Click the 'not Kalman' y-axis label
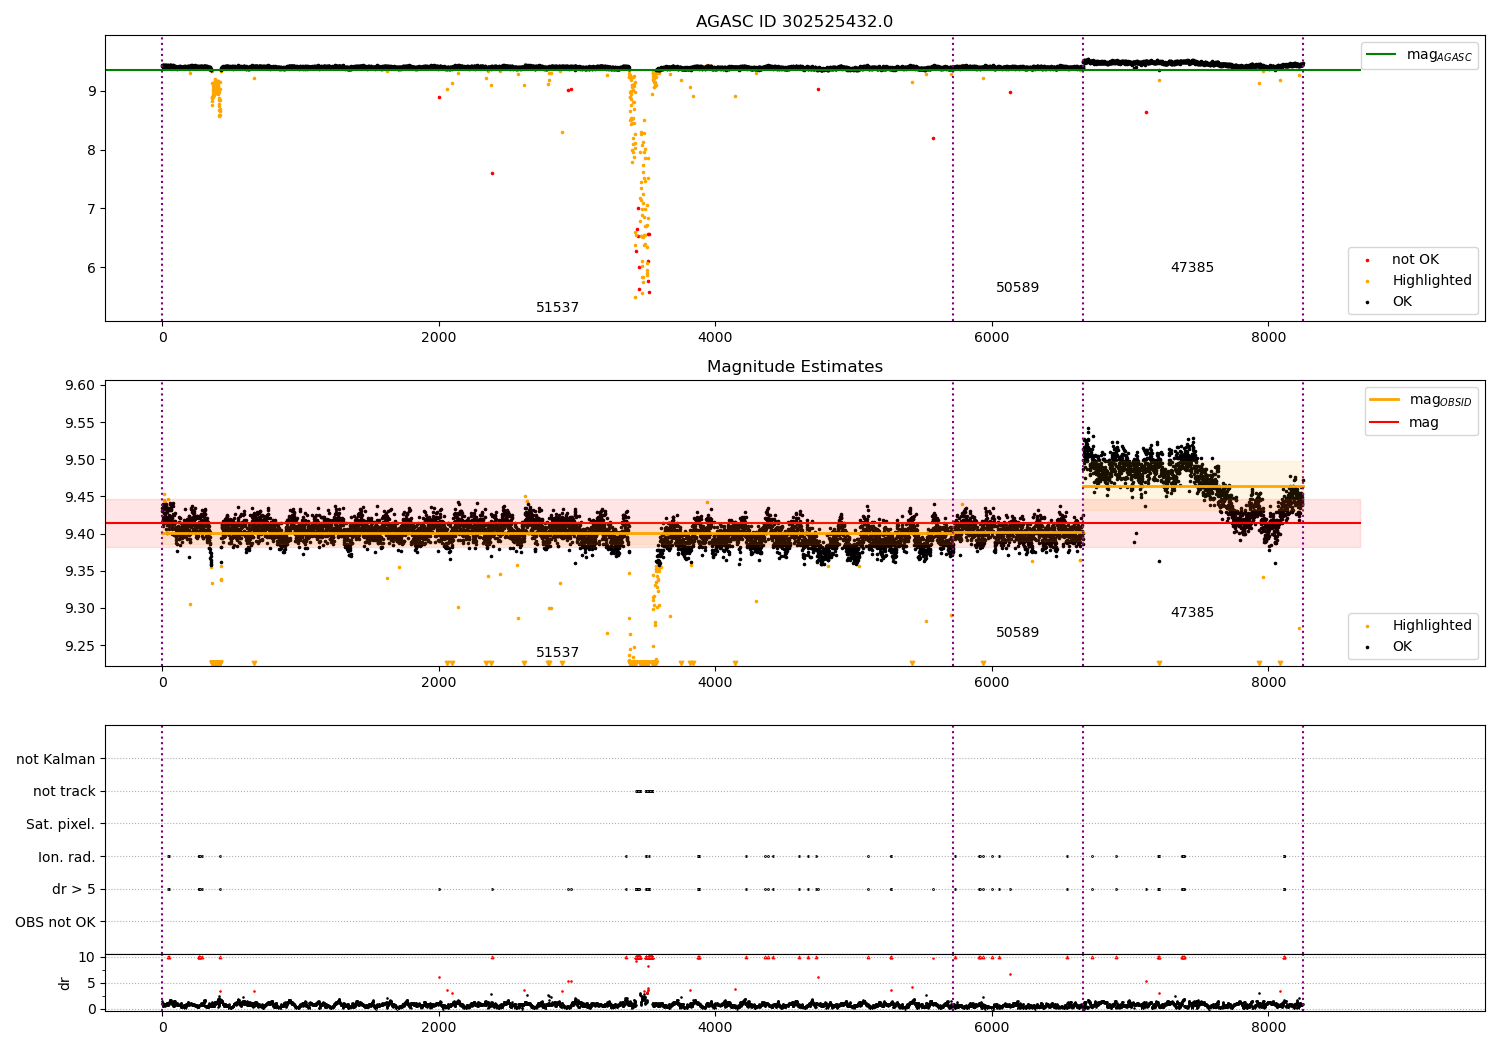1500x1050 pixels. click(56, 760)
